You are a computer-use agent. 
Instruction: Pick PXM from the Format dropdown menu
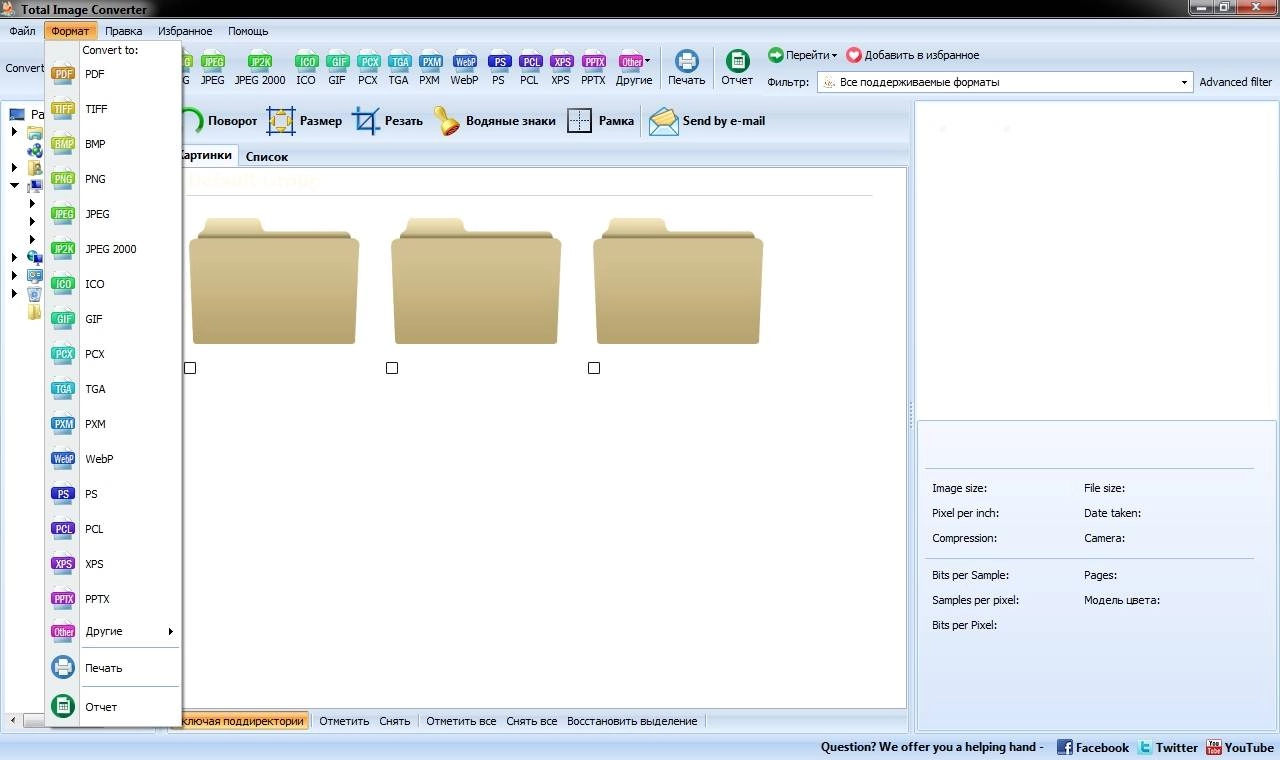(x=113, y=424)
